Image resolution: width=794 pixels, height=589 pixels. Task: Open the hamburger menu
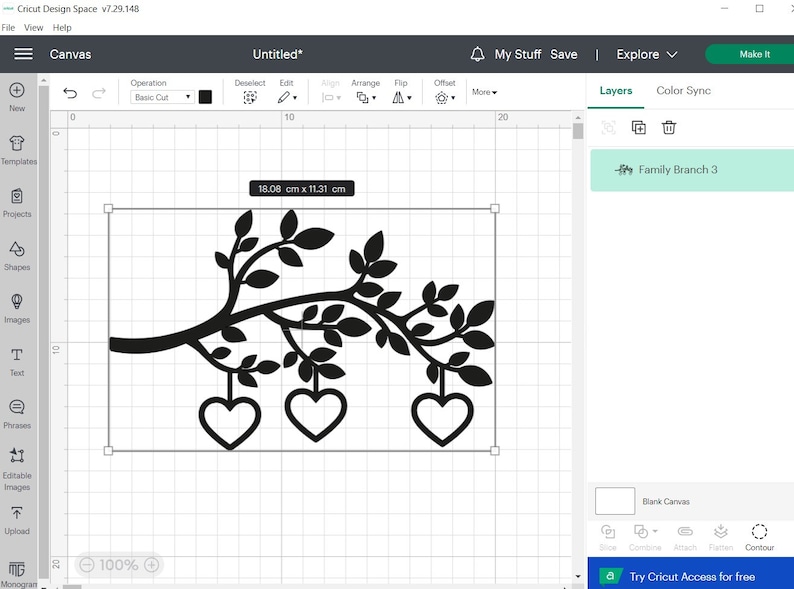coord(23,54)
